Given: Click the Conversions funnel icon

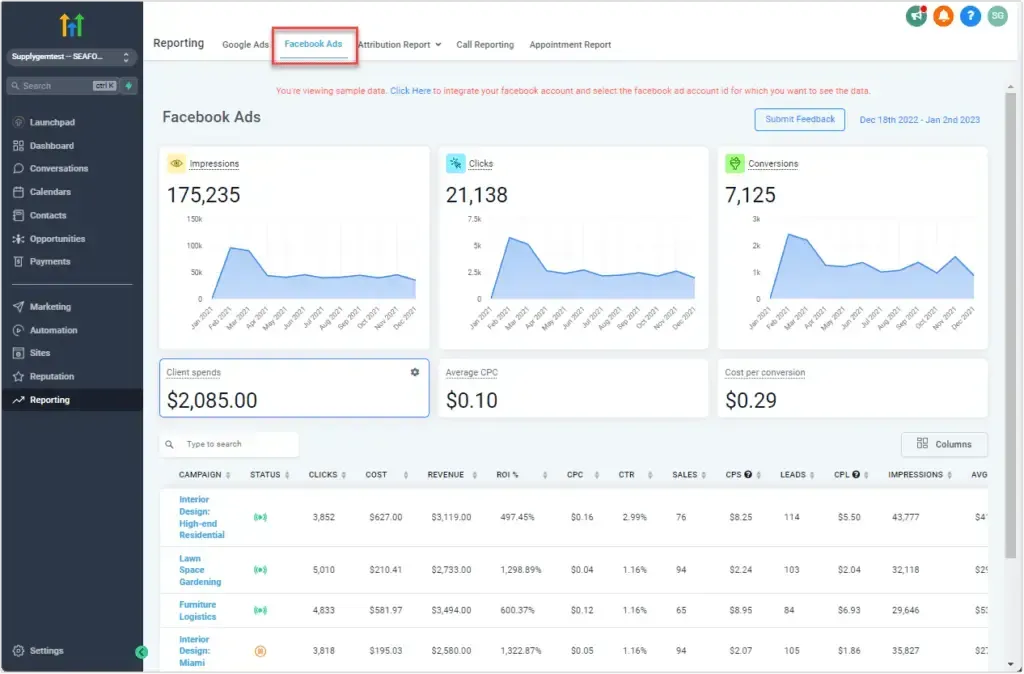Looking at the screenshot, I should coord(735,163).
